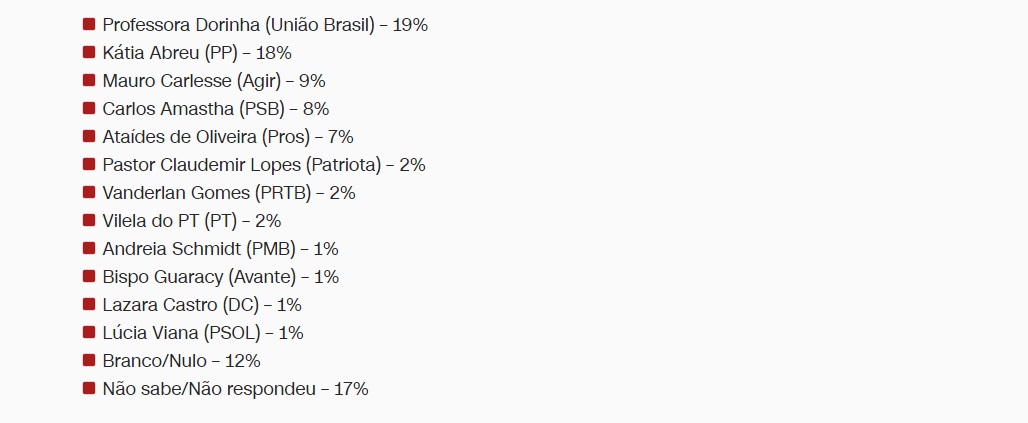The height and width of the screenshot is (423, 1028).
Task: Click Vilela do PT (PT) entry
Action: (x=191, y=221)
